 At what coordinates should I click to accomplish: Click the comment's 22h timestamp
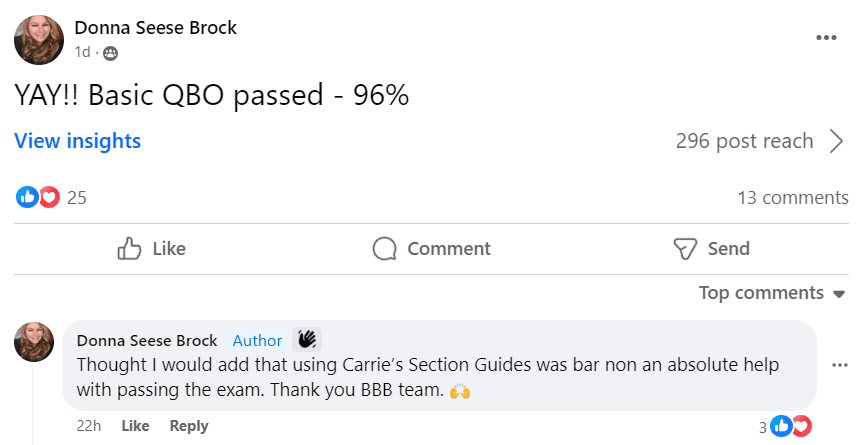pos(88,426)
